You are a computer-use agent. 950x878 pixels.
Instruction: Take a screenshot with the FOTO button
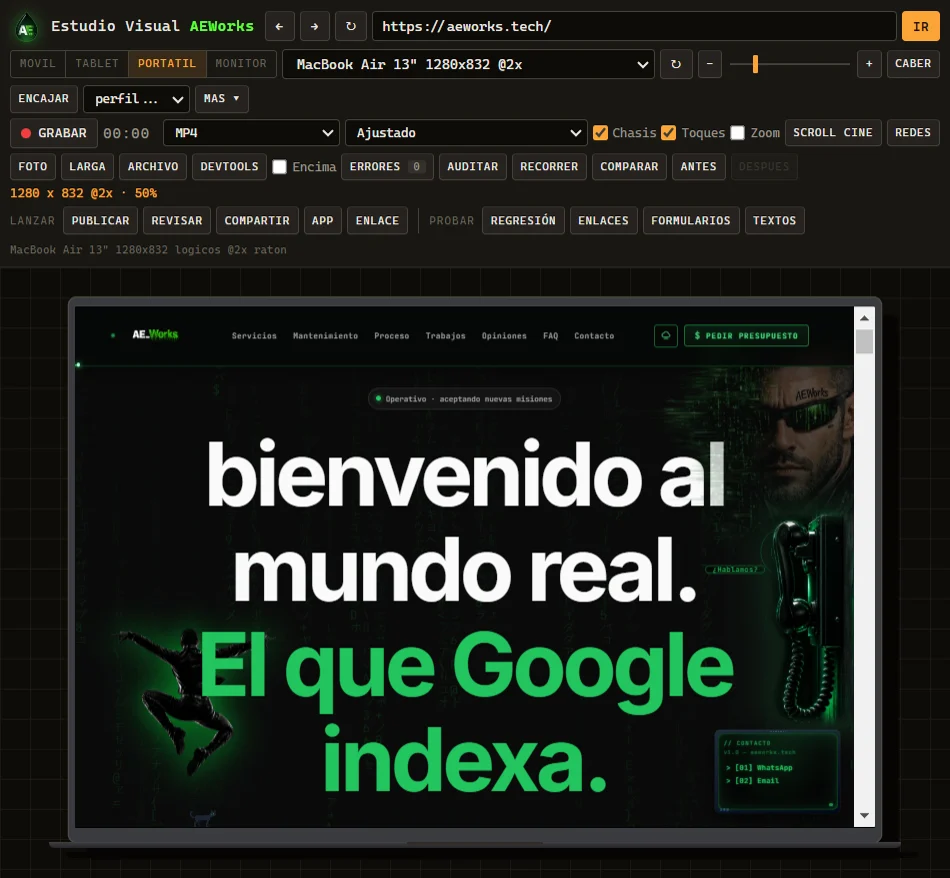tap(33, 167)
